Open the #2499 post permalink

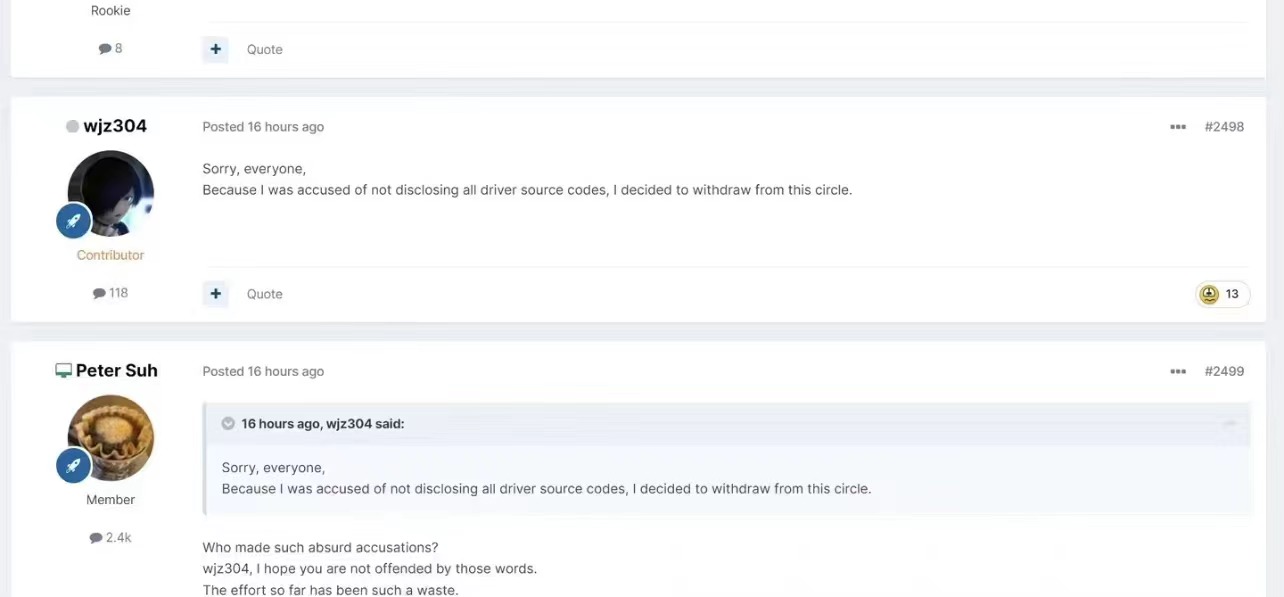click(1224, 371)
